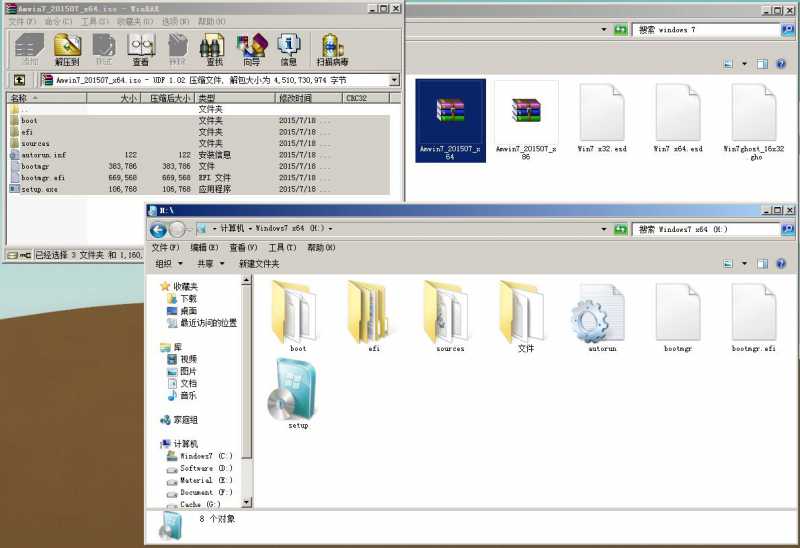Open the 音乐 (Music) library in the sidebar

(x=182, y=395)
